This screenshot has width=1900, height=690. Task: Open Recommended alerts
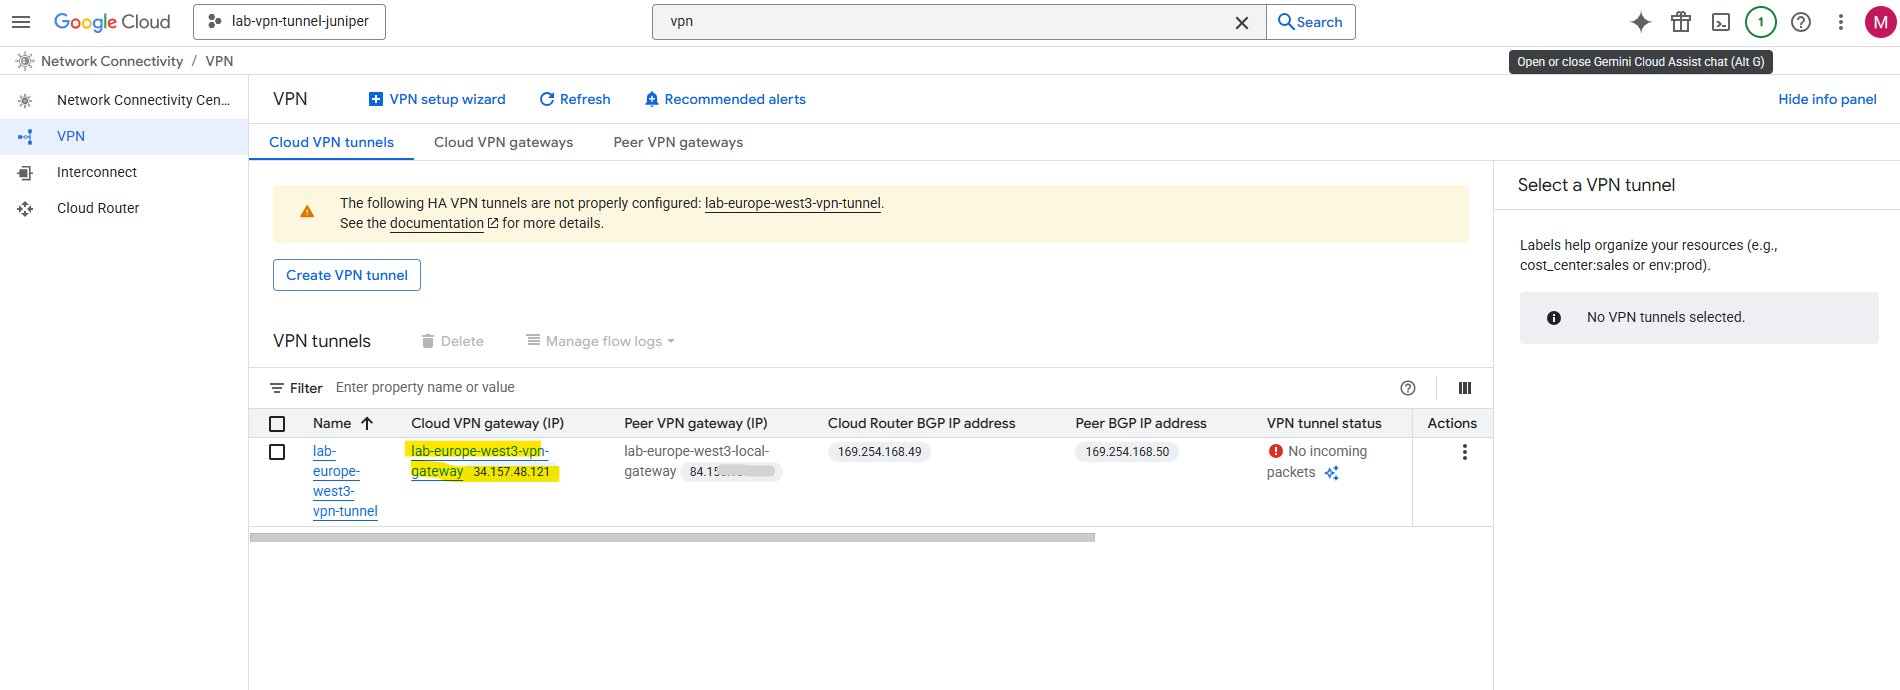725,99
